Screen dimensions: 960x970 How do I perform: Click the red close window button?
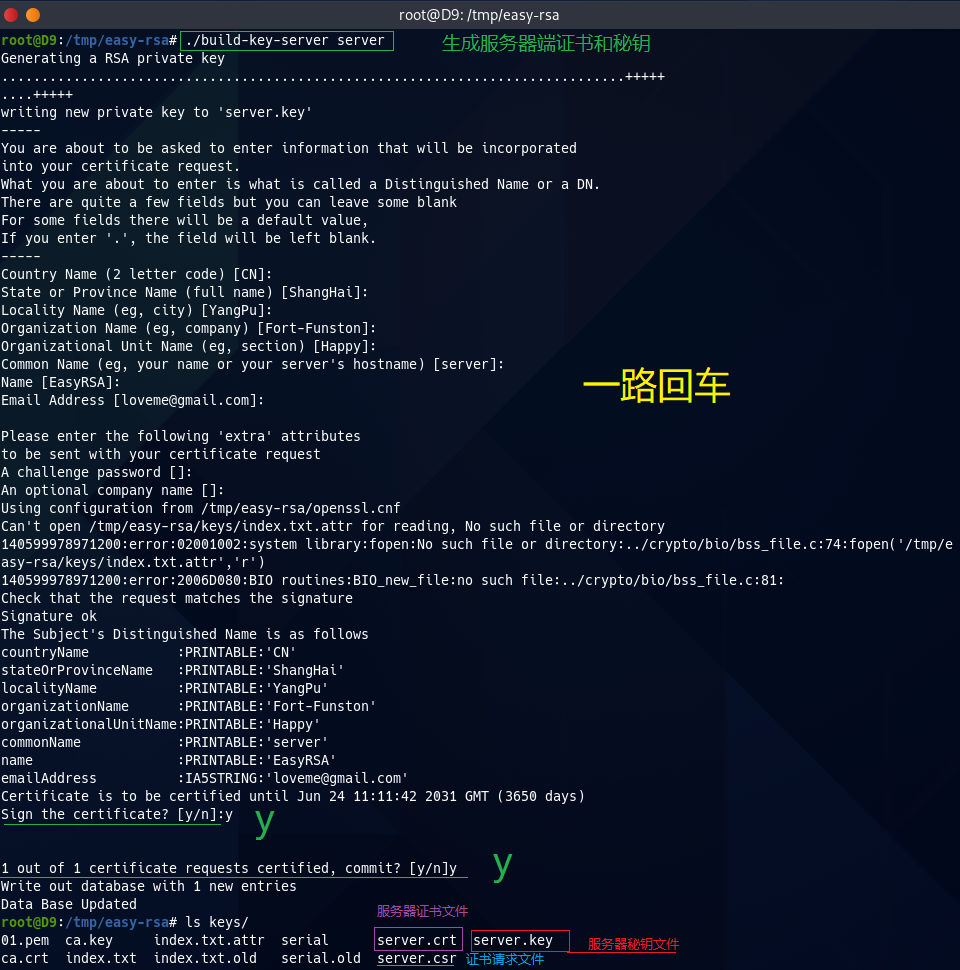pyautogui.click(x=11, y=15)
